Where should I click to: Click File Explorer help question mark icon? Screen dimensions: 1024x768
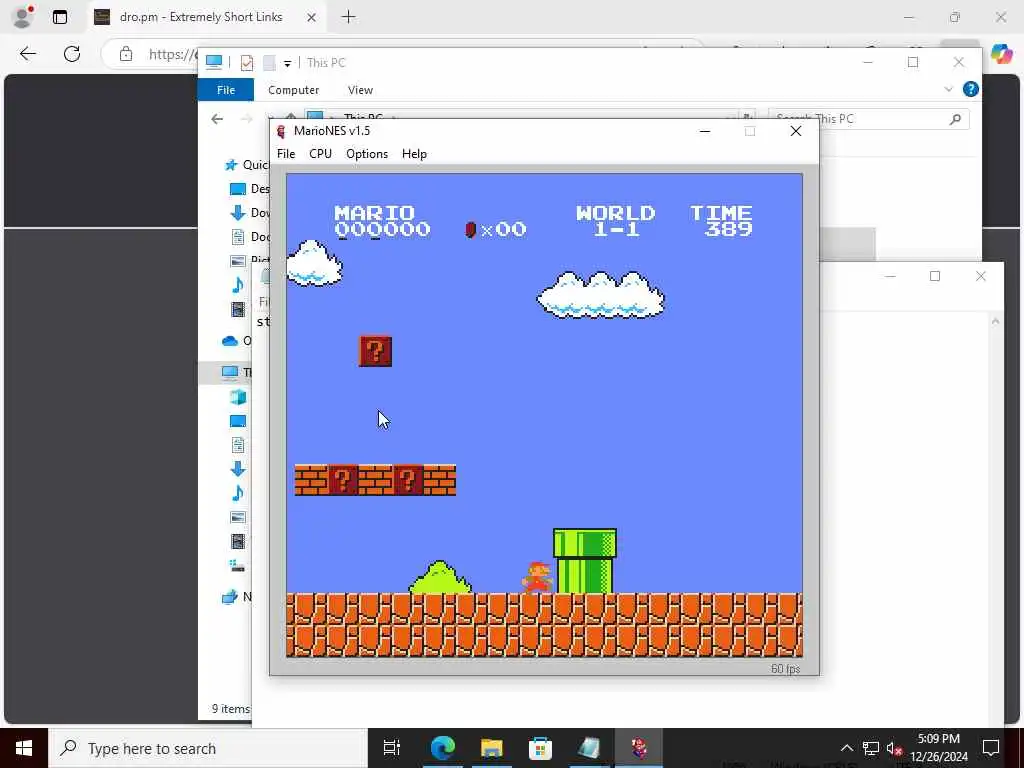[970, 89]
